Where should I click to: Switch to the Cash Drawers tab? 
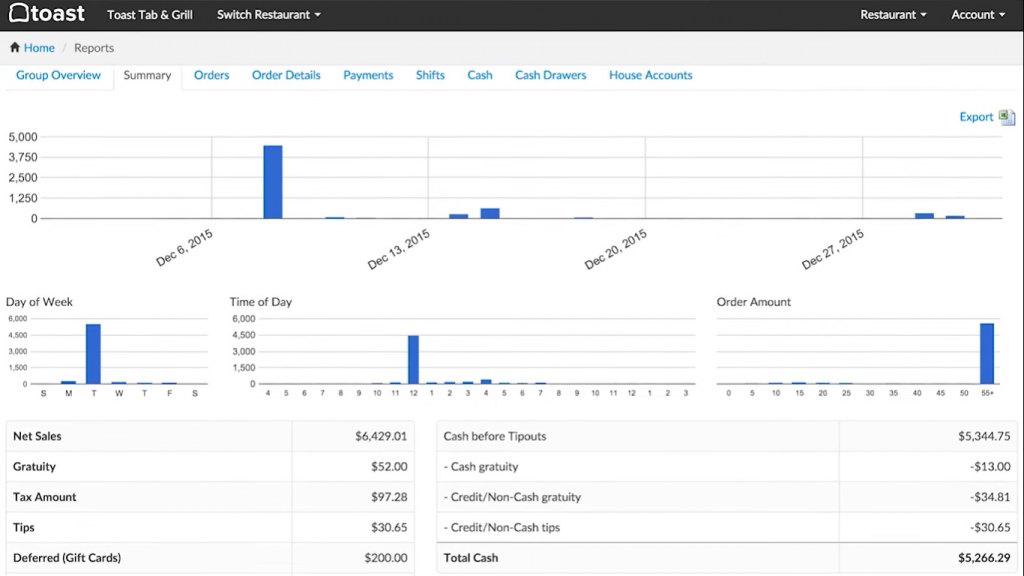point(550,75)
